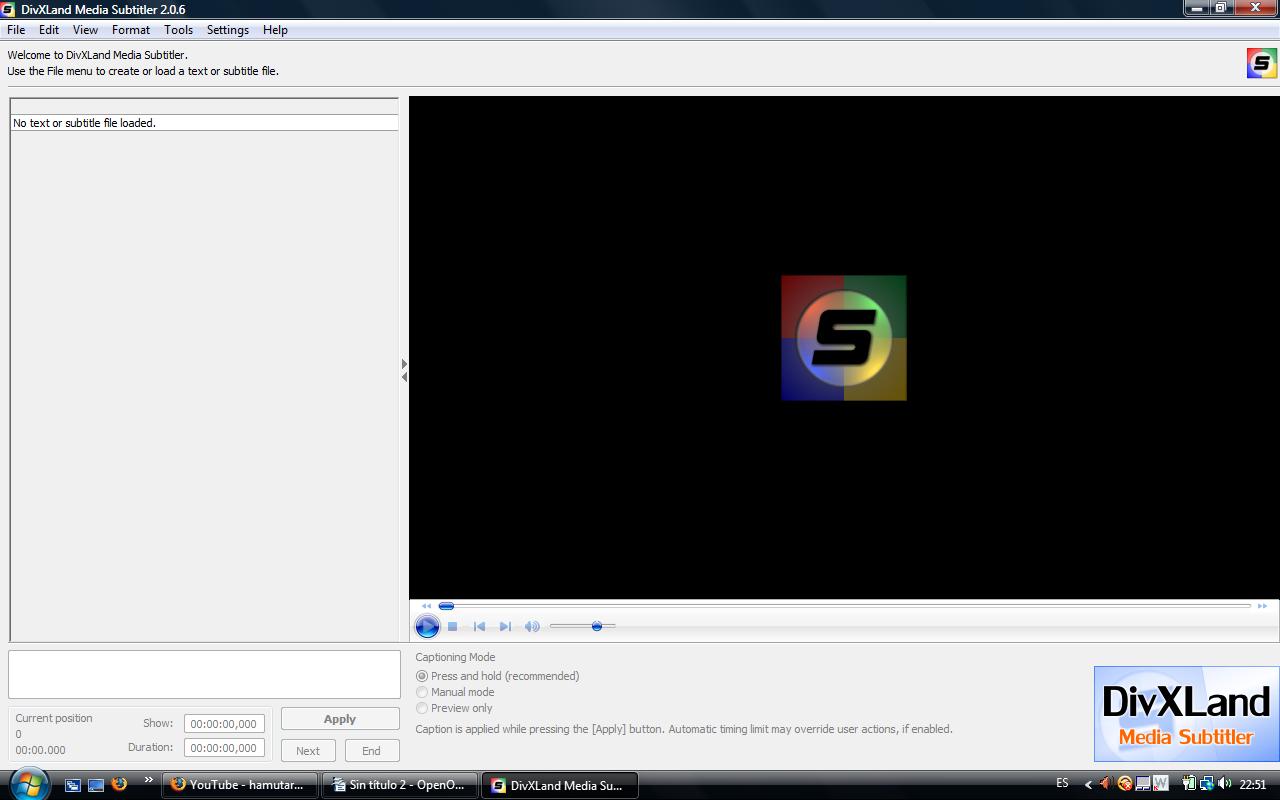Click the End button
This screenshot has height=800, width=1280.
point(371,751)
